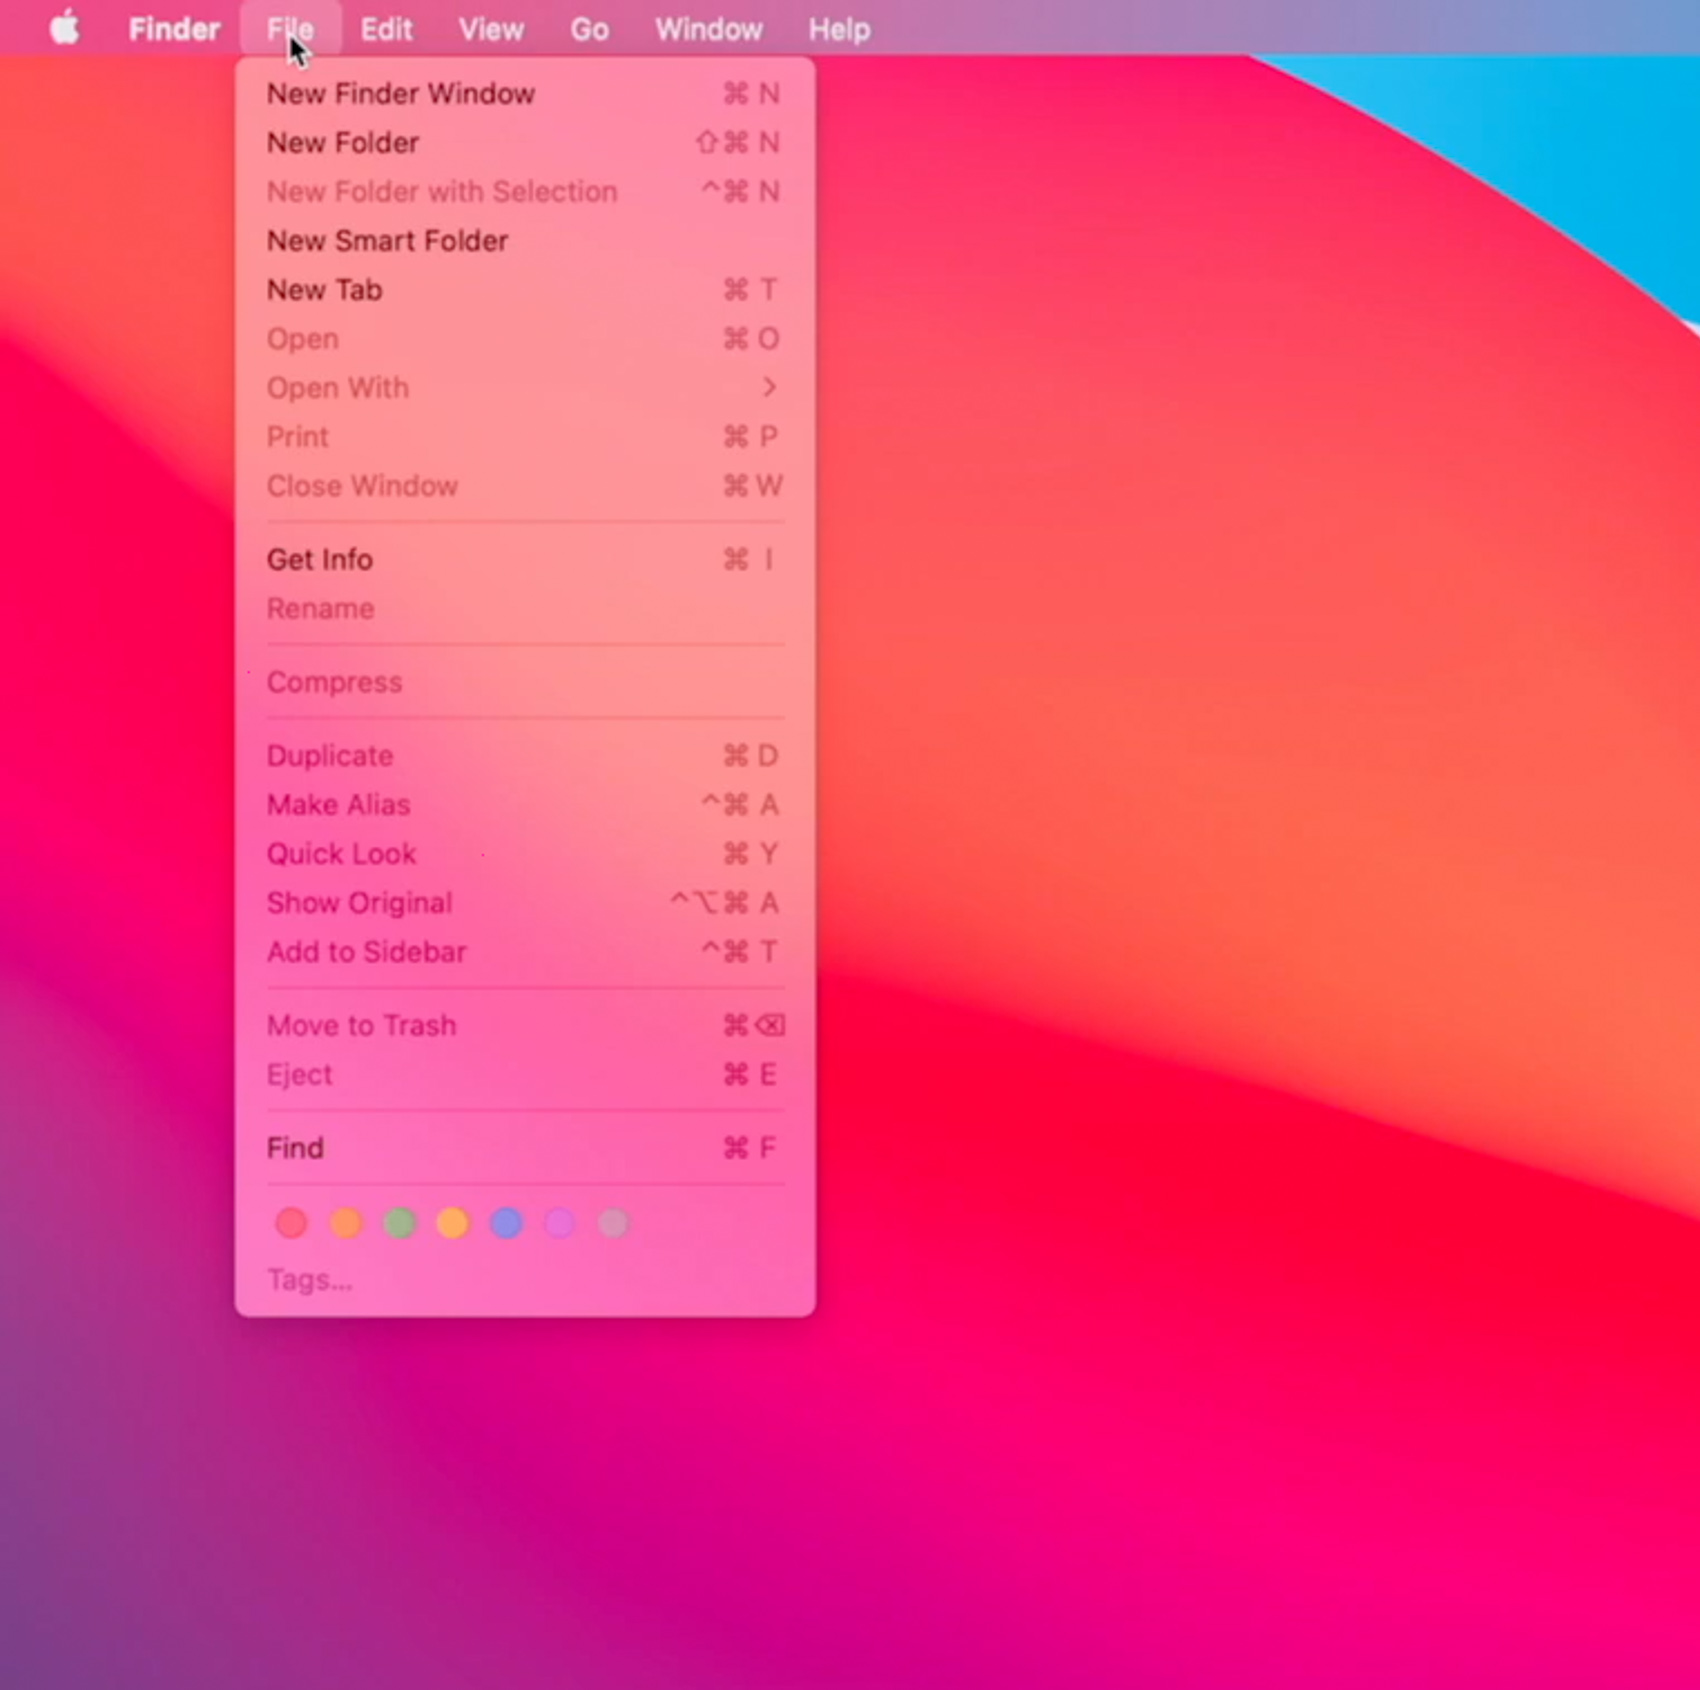The height and width of the screenshot is (1690, 1700).
Task: Select Quick Look
Action: [525, 853]
